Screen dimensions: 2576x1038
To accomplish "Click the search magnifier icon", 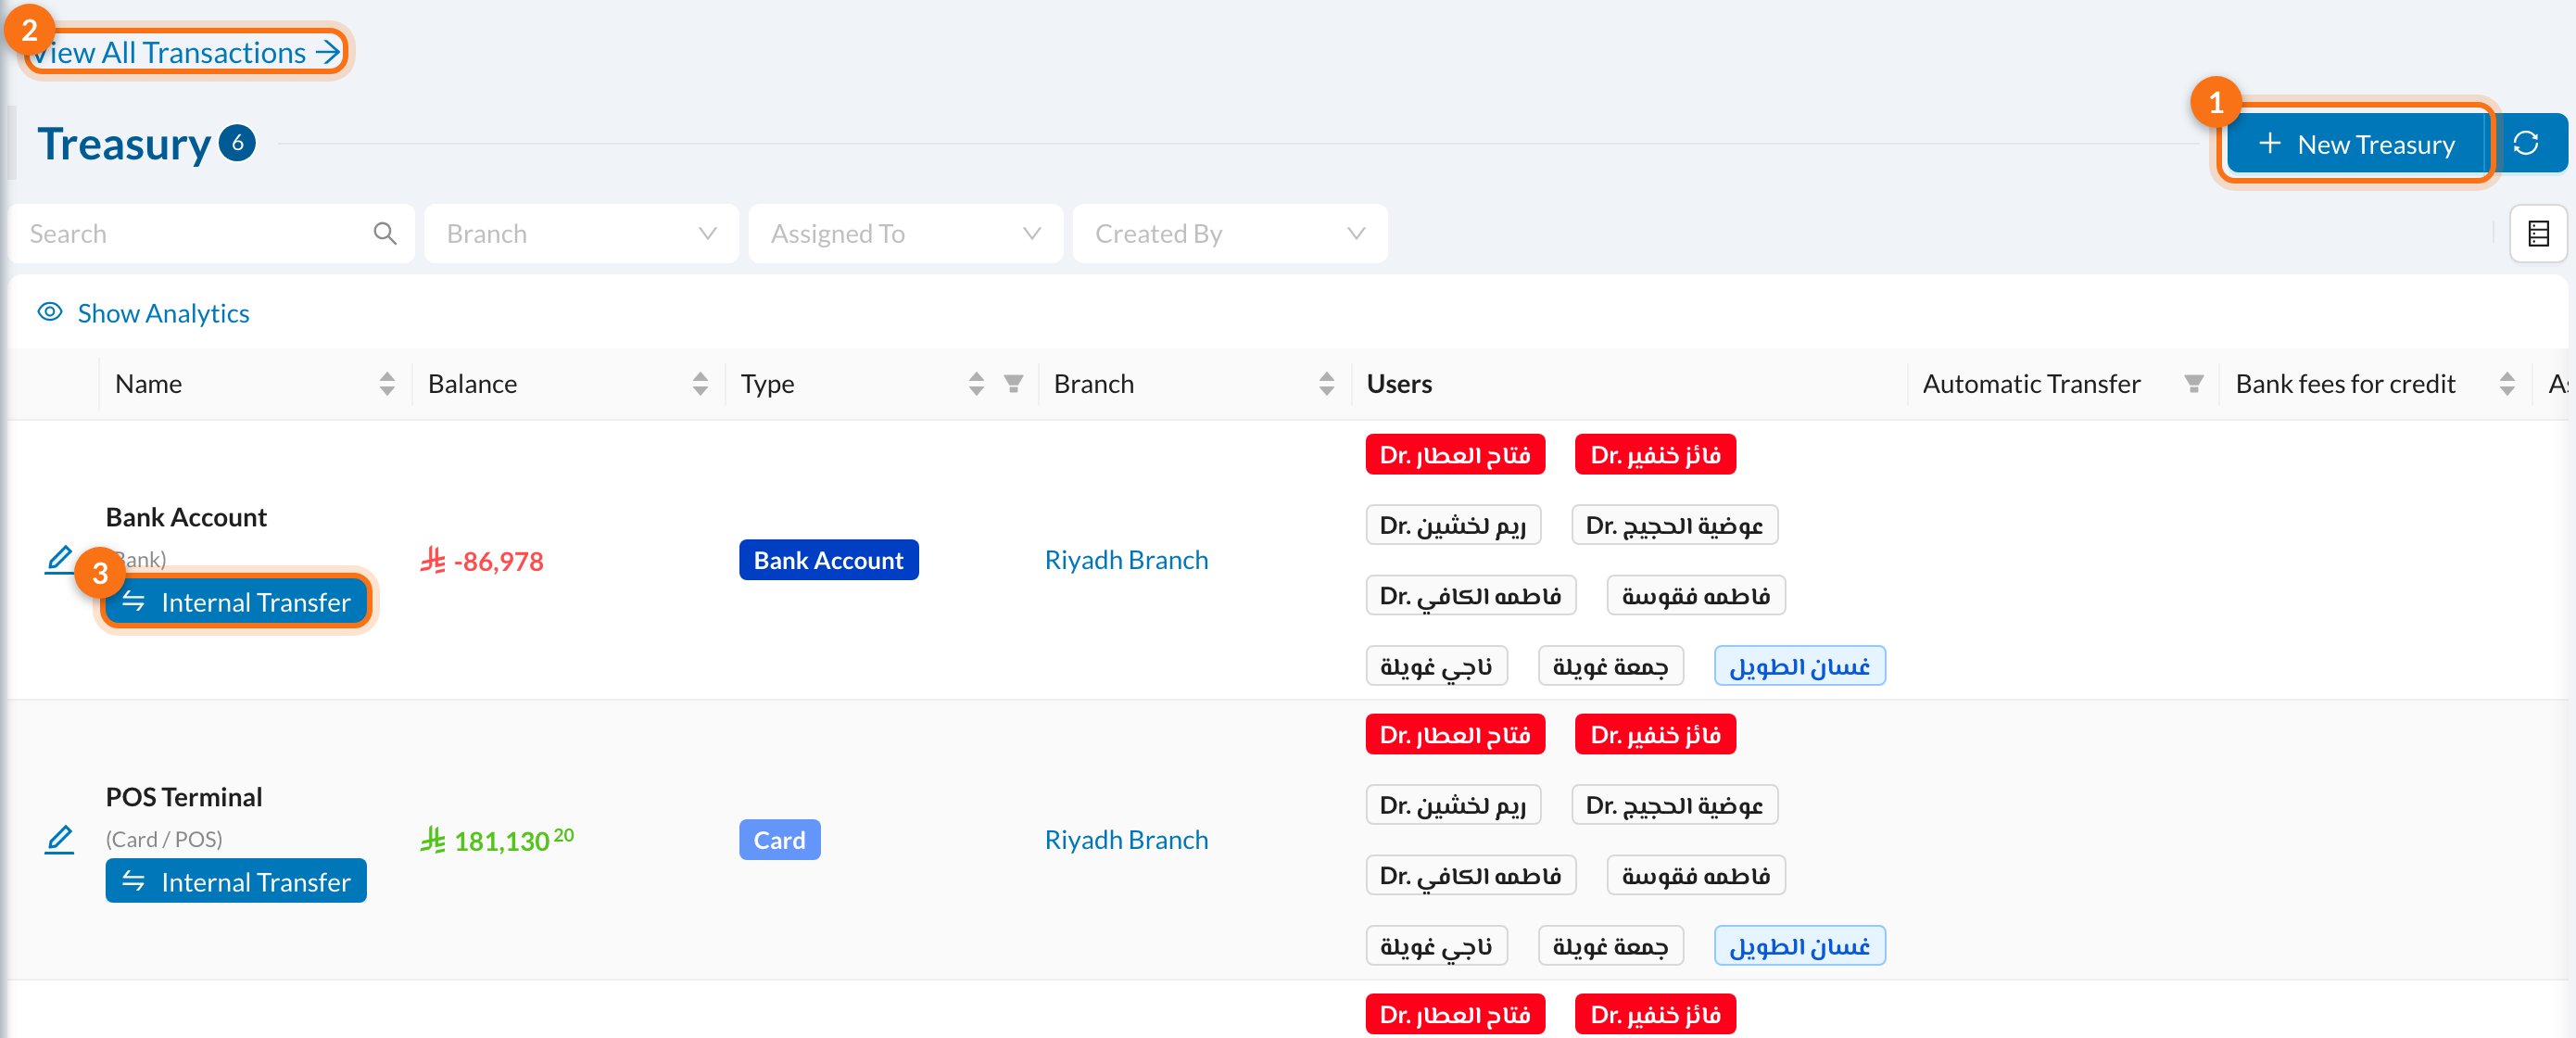I will click(x=385, y=234).
